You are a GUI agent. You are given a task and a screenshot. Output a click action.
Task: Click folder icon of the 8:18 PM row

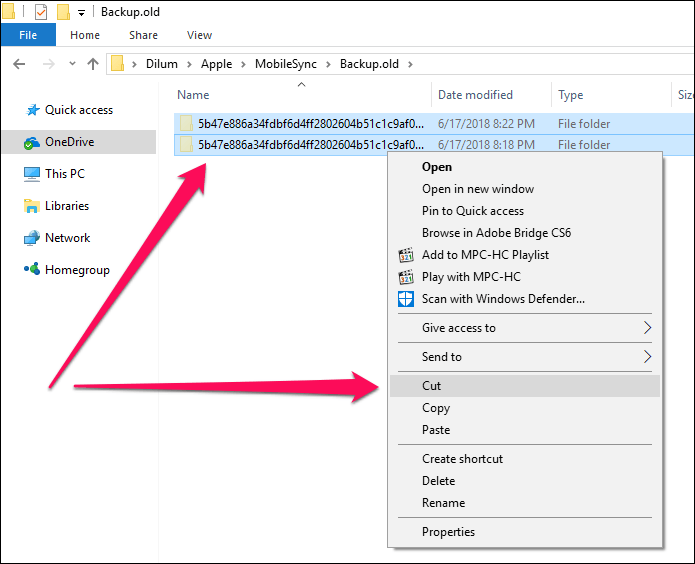coord(186,145)
